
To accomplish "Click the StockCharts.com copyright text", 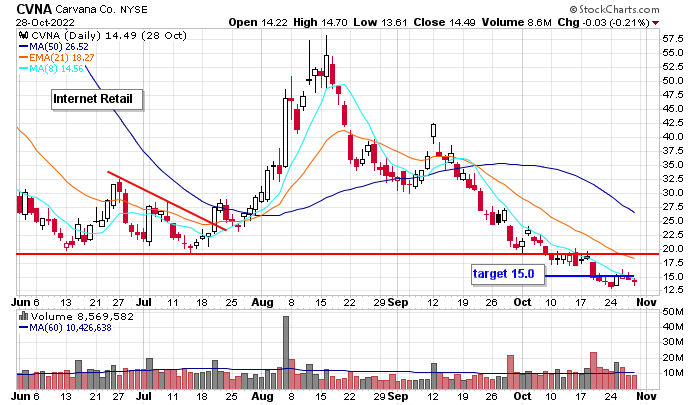I will tap(614, 9).
